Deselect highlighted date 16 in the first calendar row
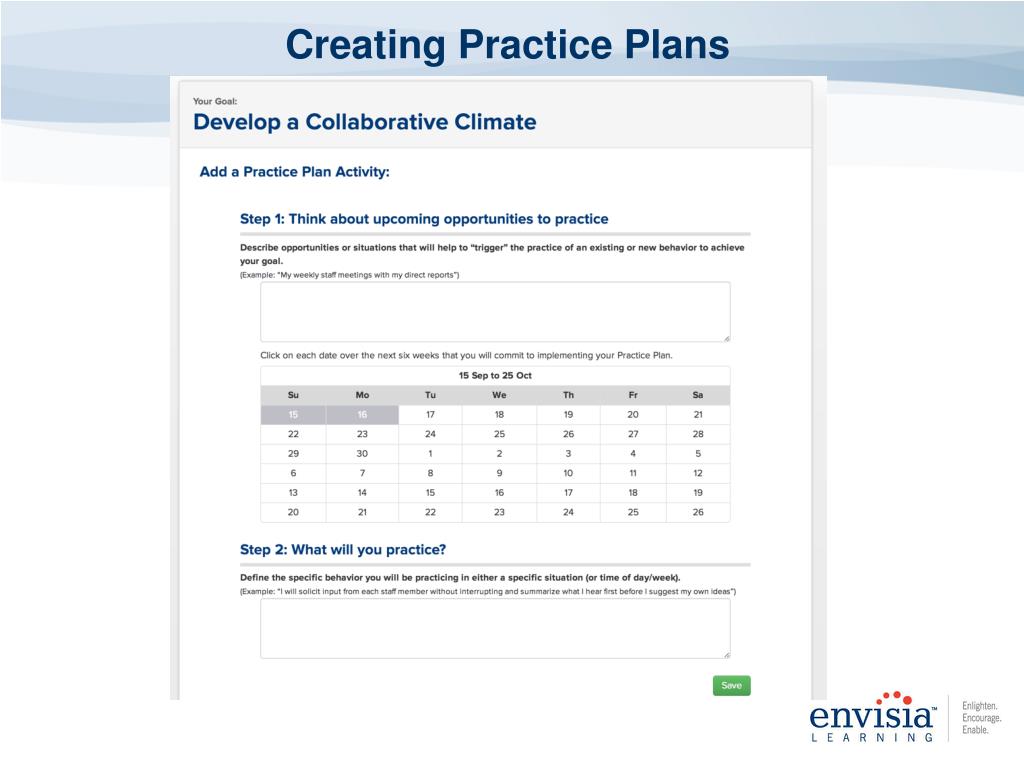 tap(362, 415)
